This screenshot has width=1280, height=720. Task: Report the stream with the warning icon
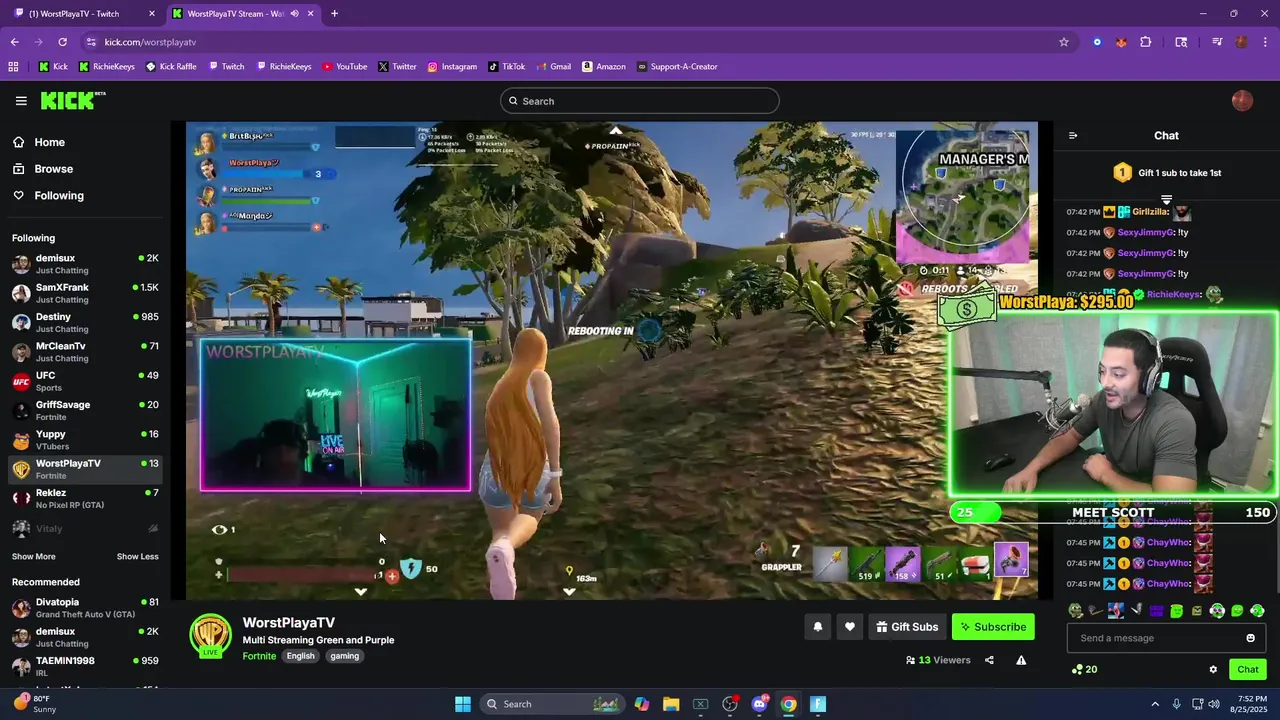(x=1021, y=660)
